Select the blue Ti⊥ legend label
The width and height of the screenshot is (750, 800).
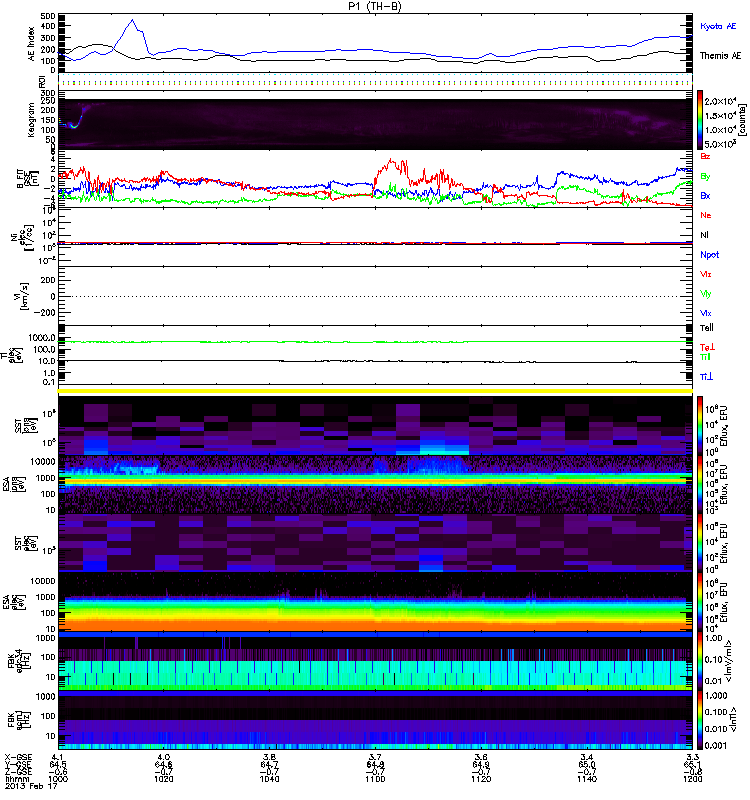click(x=706, y=377)
